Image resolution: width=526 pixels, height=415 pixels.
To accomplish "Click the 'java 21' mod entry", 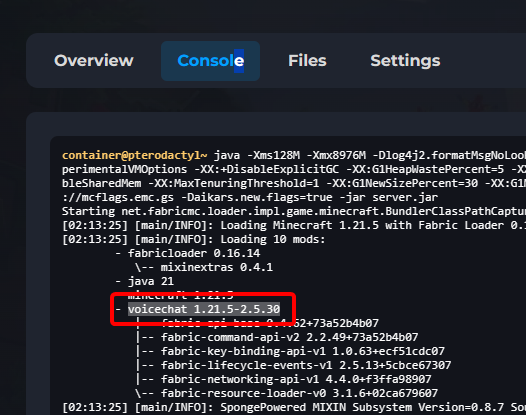I will (x=151, y=281).
